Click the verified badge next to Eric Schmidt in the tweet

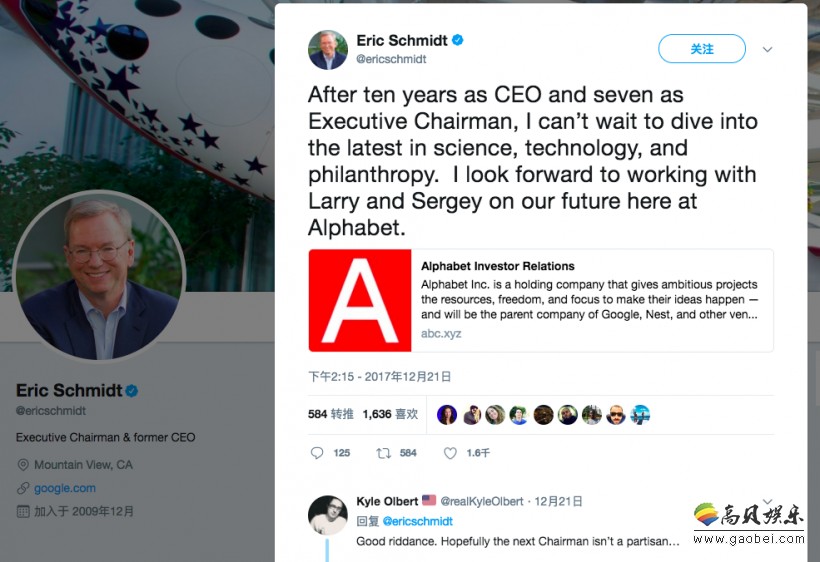coord(458,41)
